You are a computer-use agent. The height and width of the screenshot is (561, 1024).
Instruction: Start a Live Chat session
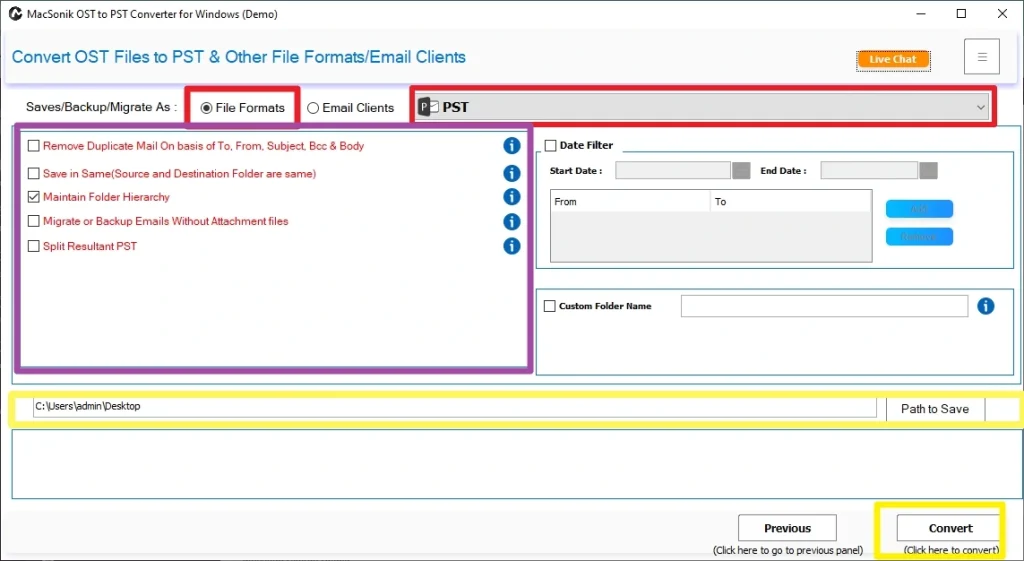[x=892, y=59]
